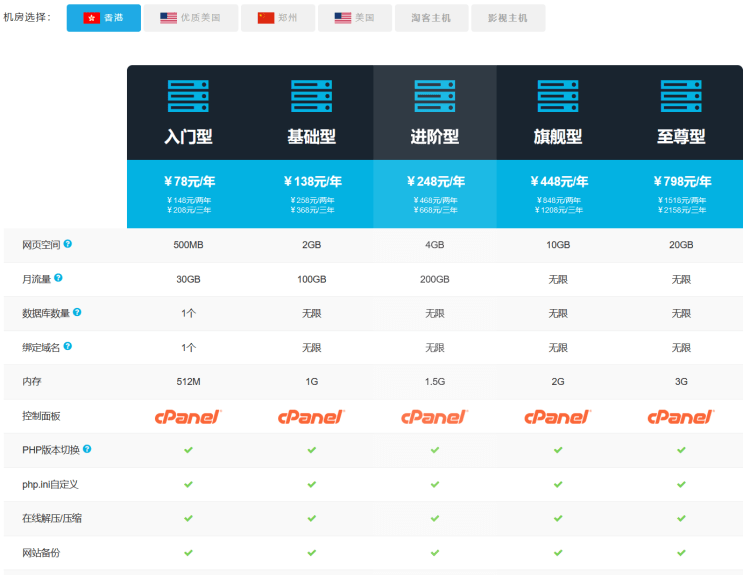Click the 10GB web space value
This screenshot has height=575, width=750.
tap(558, 245)
